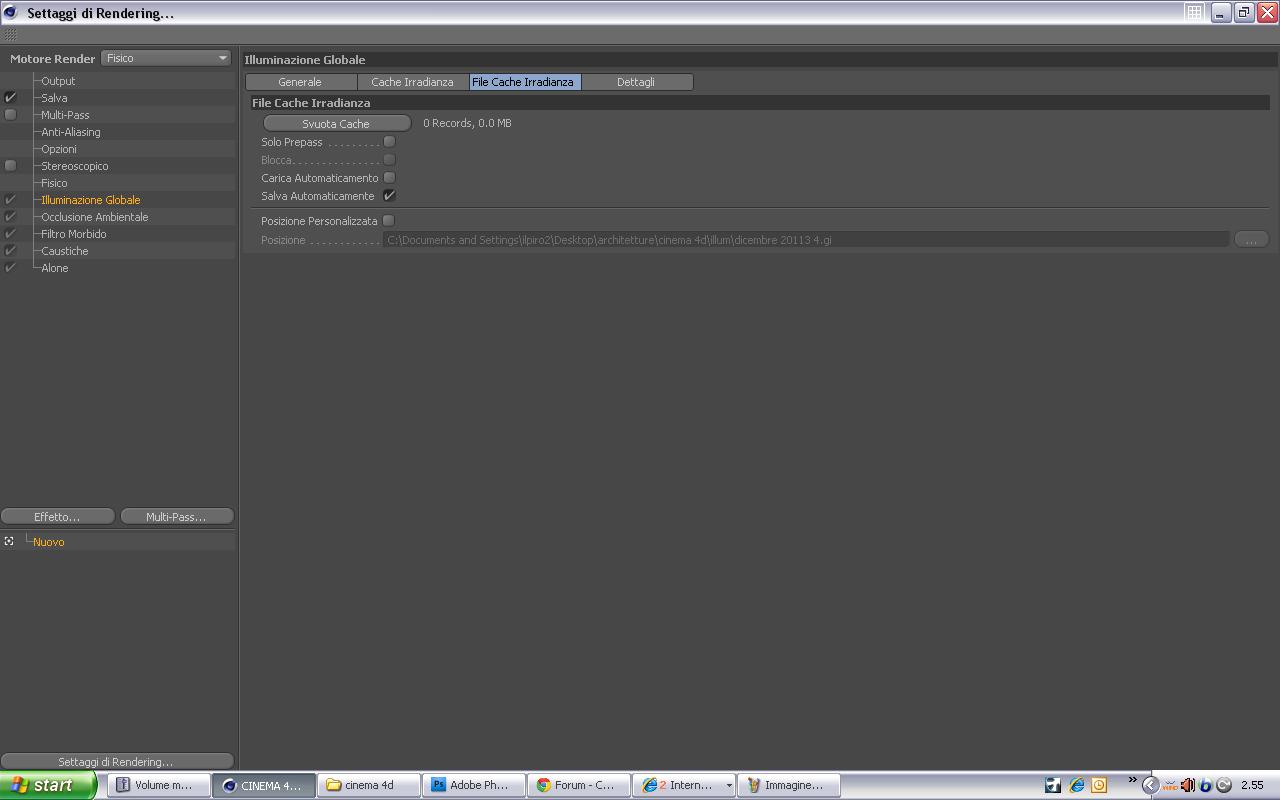1280x800 pixels.
Task: Open the cinema 4d folder taskbar button
Action: click(369, 785)
